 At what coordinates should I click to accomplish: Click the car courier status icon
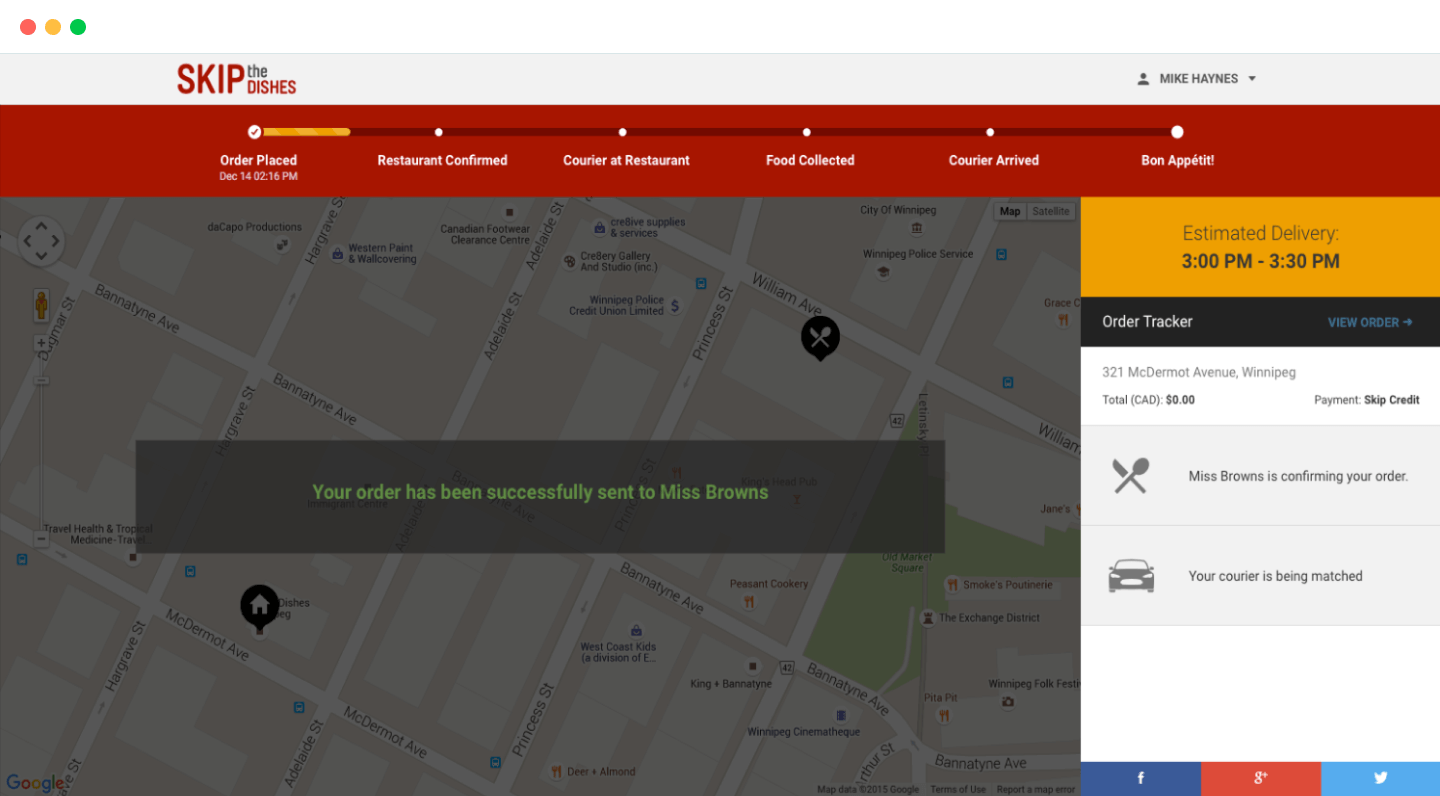pos(1131,576)
